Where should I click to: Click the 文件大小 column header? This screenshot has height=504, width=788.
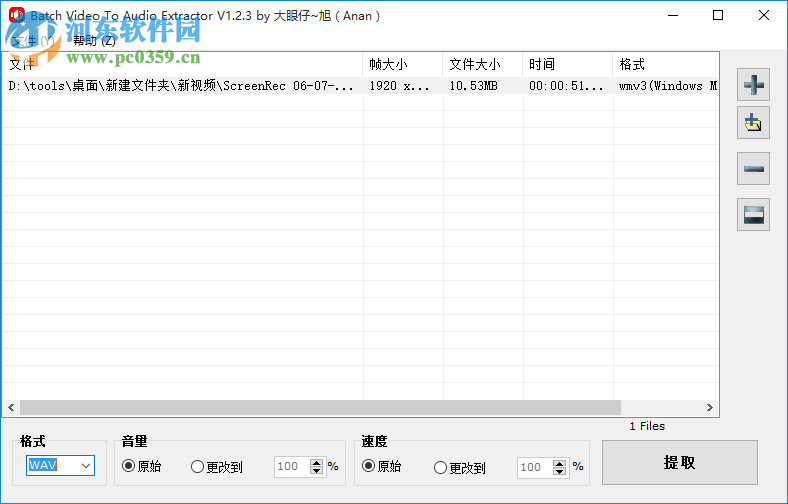coord(482,64)
